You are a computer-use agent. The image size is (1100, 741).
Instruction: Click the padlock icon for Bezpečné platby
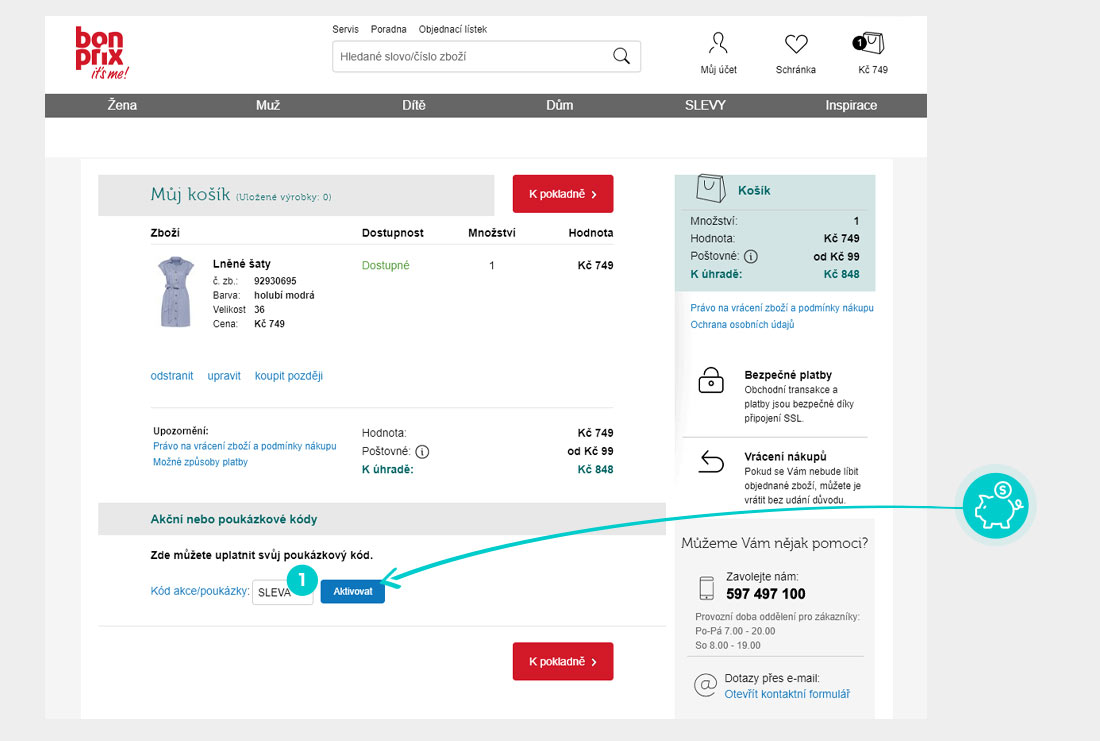point(711,380)
